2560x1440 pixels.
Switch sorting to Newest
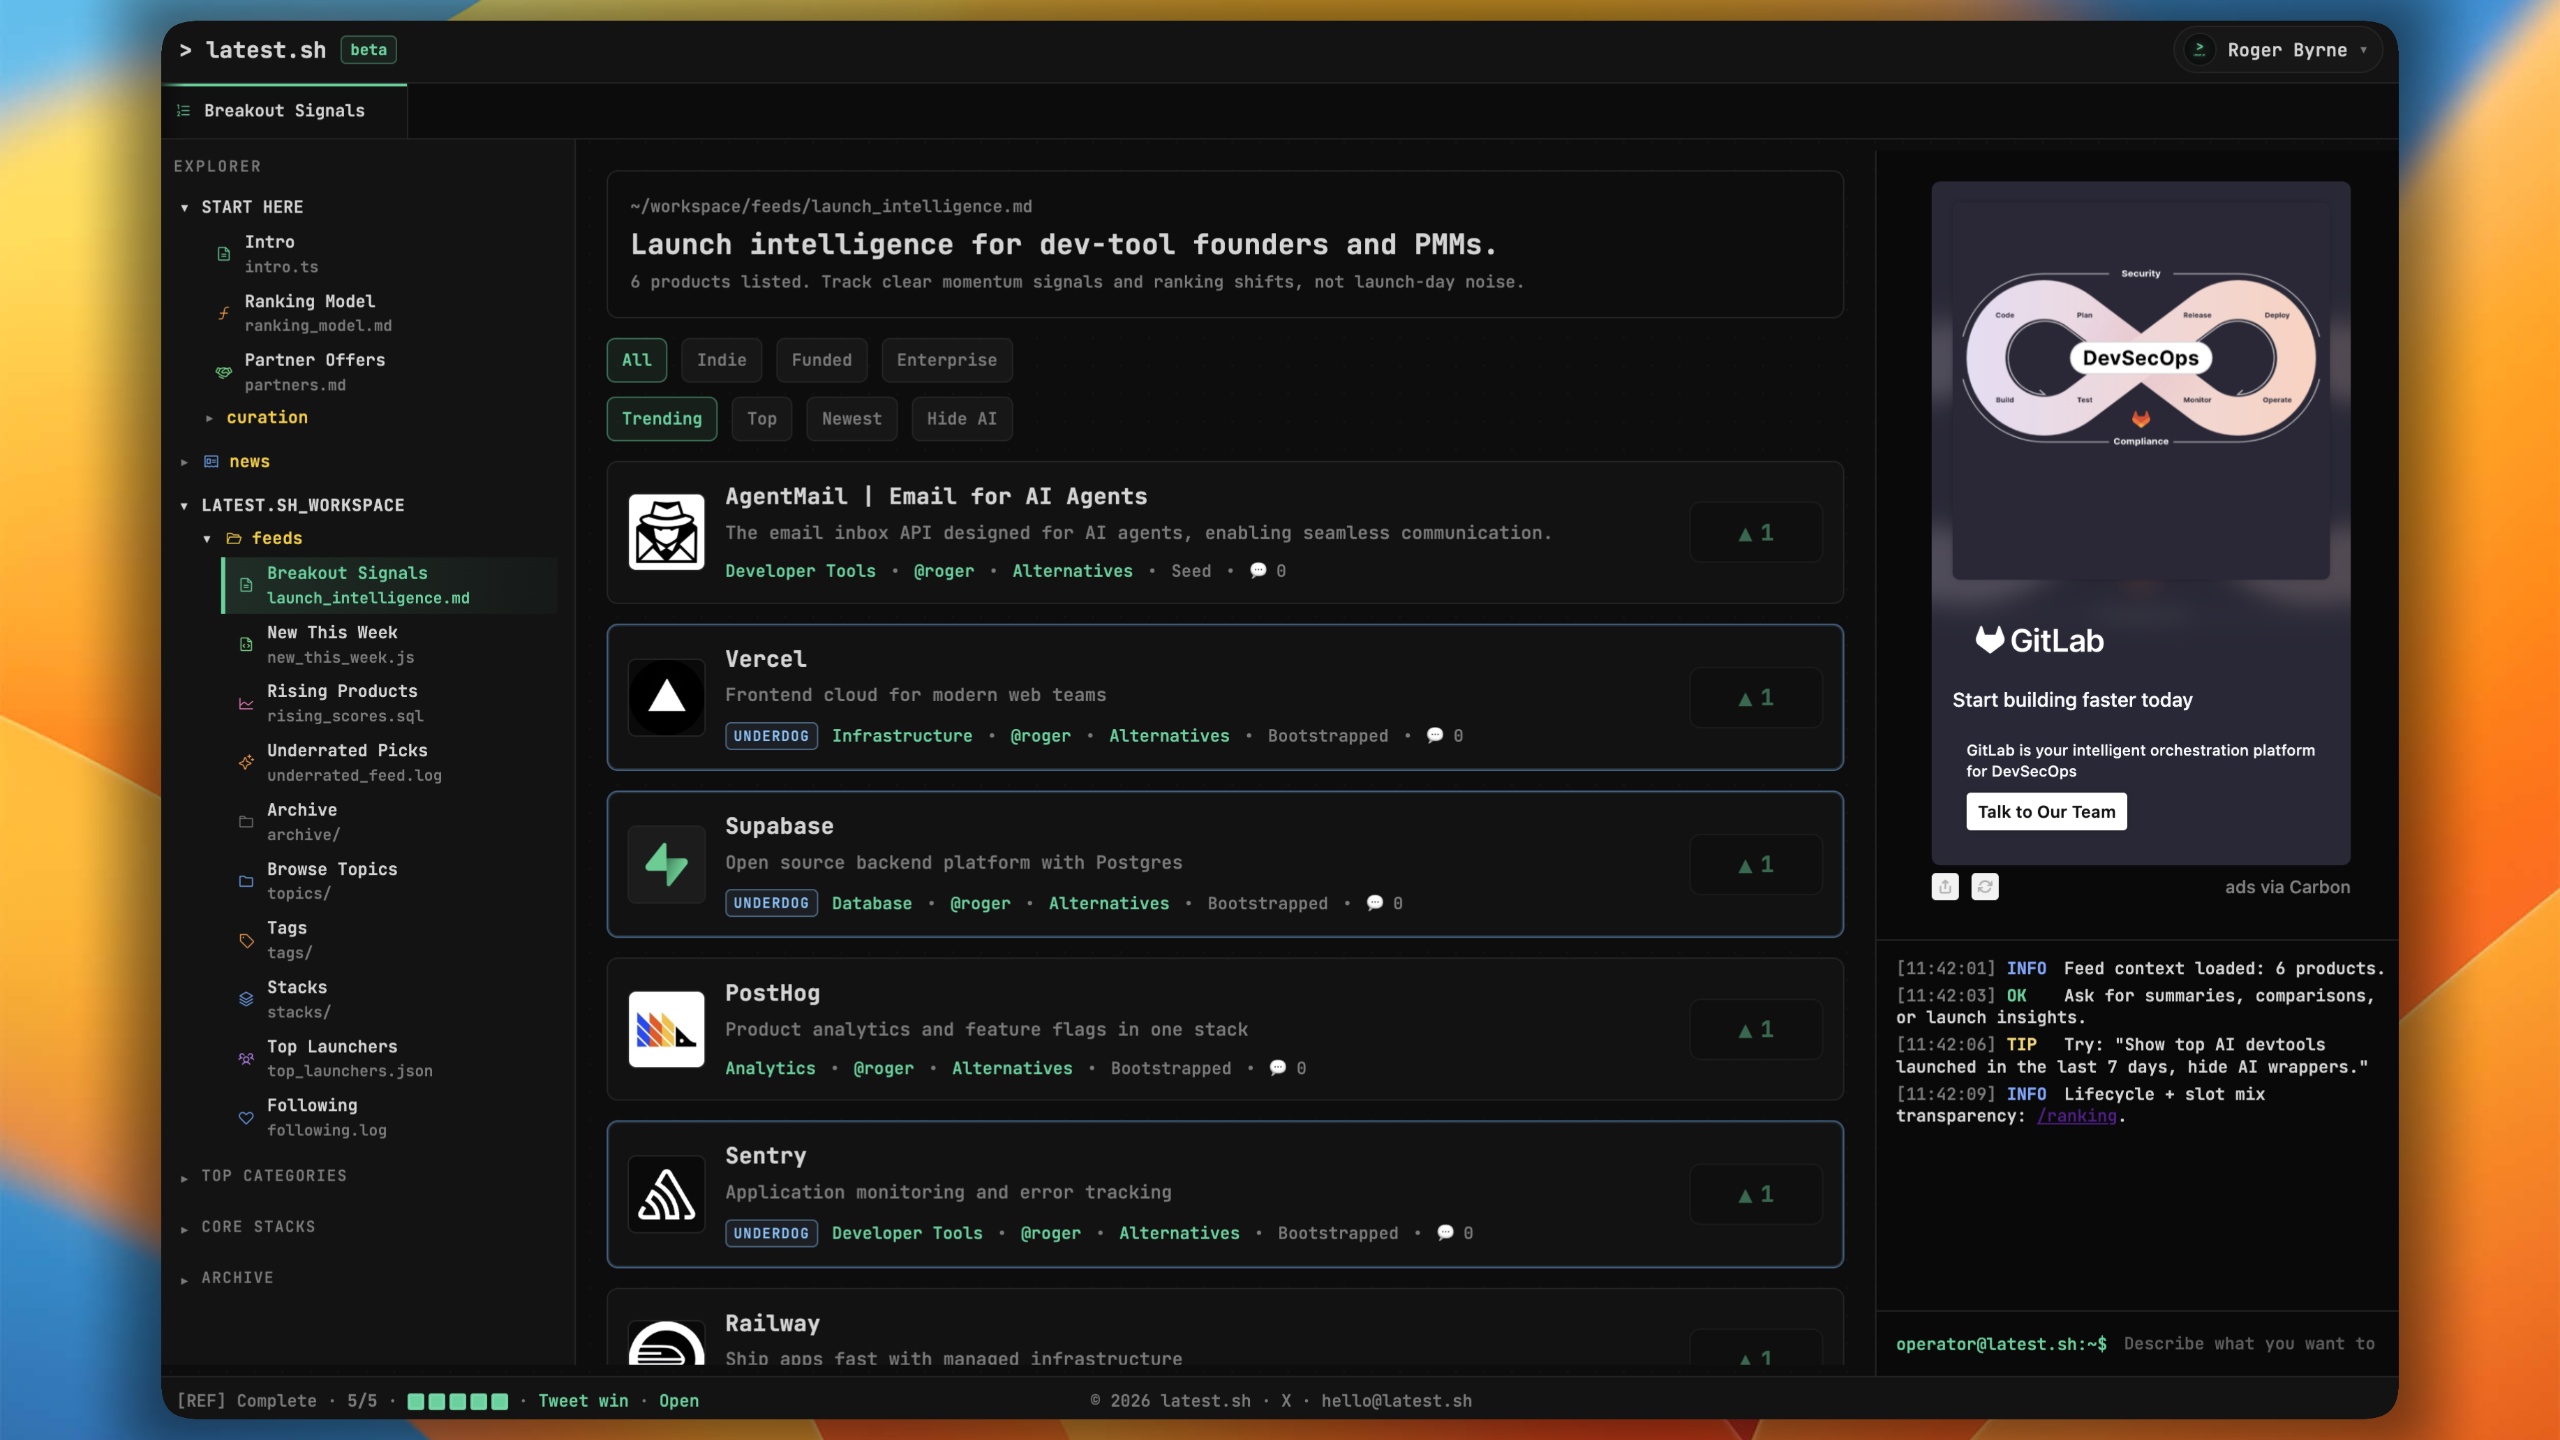[851, 418]
